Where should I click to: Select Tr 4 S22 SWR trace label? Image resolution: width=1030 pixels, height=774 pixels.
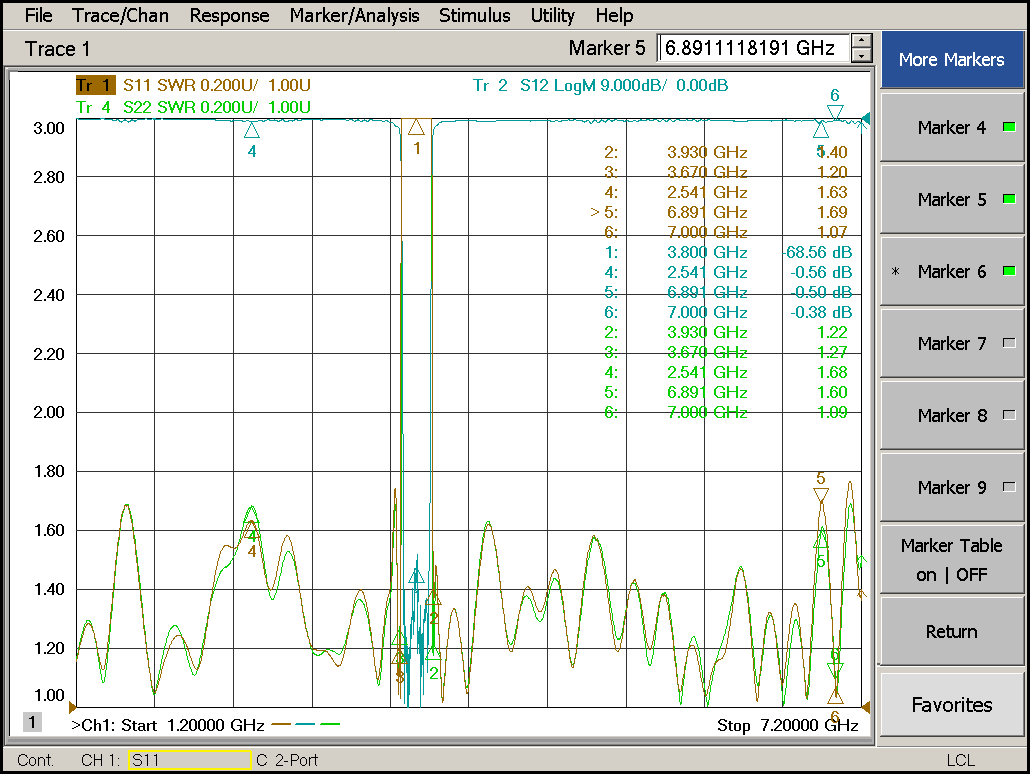(x=193, y=106)
